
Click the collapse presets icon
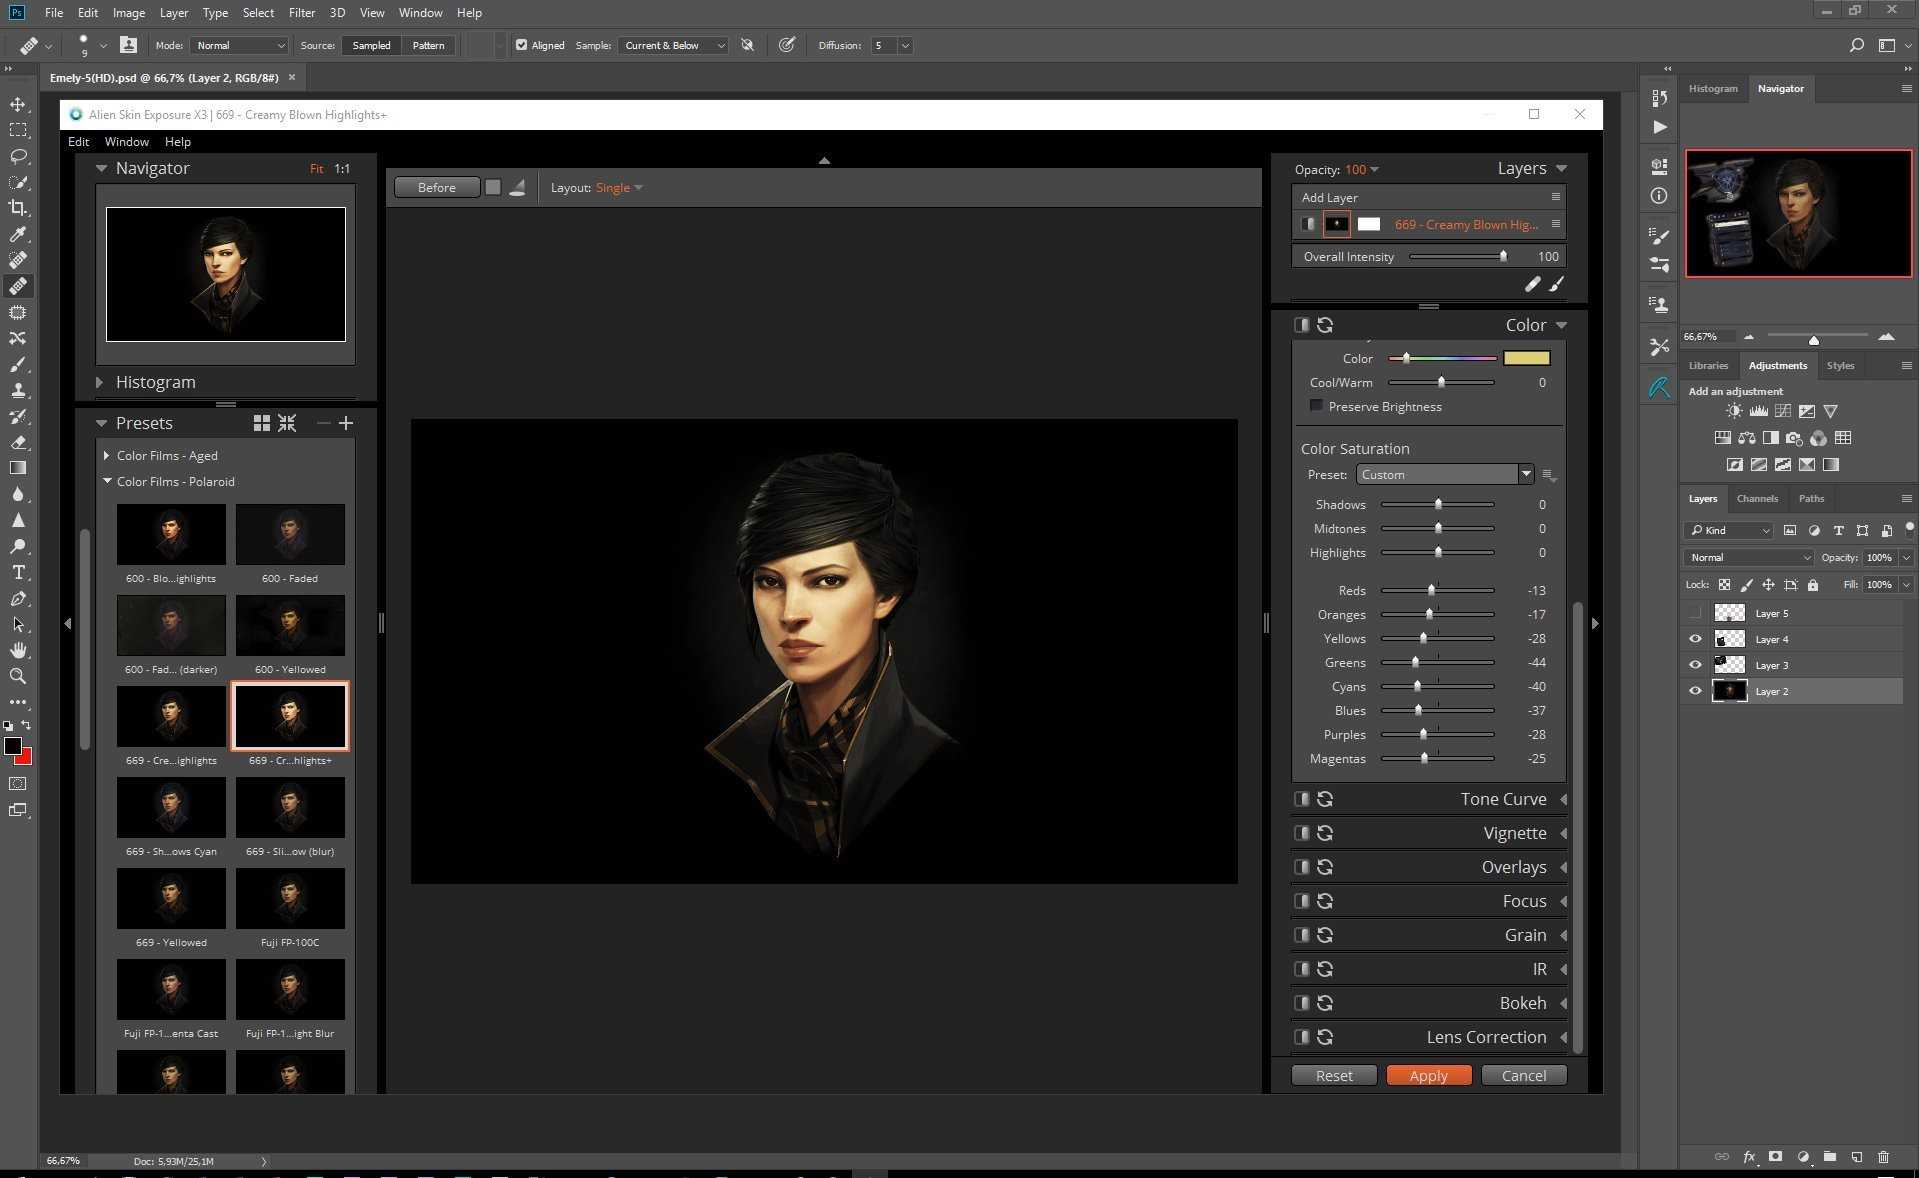pos(287,423)
